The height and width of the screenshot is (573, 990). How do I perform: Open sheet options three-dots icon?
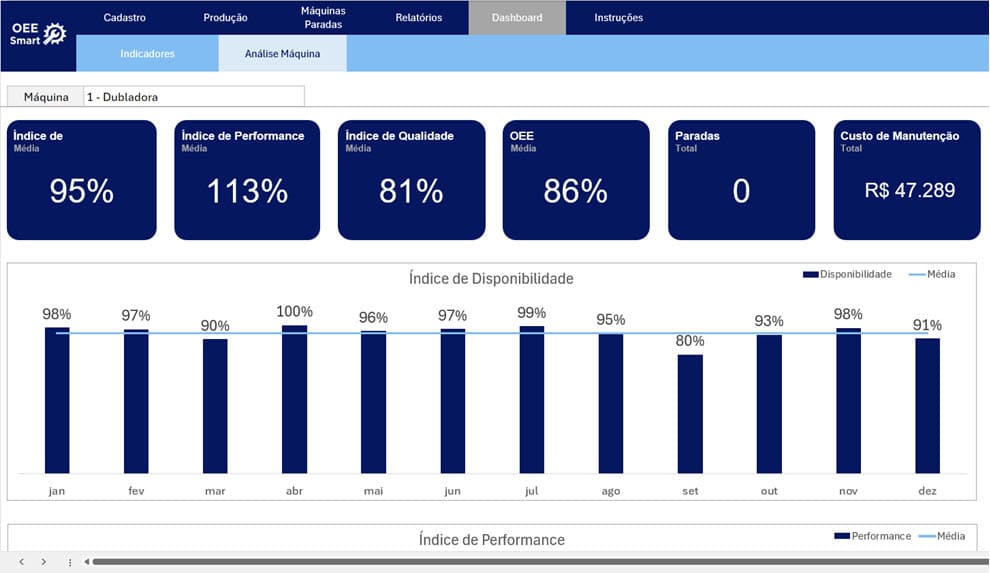click(69, 562)
